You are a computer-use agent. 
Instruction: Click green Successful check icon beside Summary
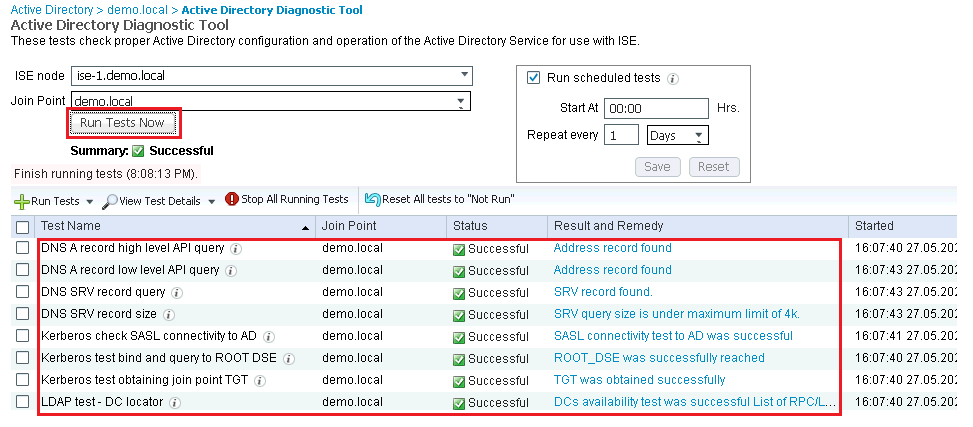(138, 151)
